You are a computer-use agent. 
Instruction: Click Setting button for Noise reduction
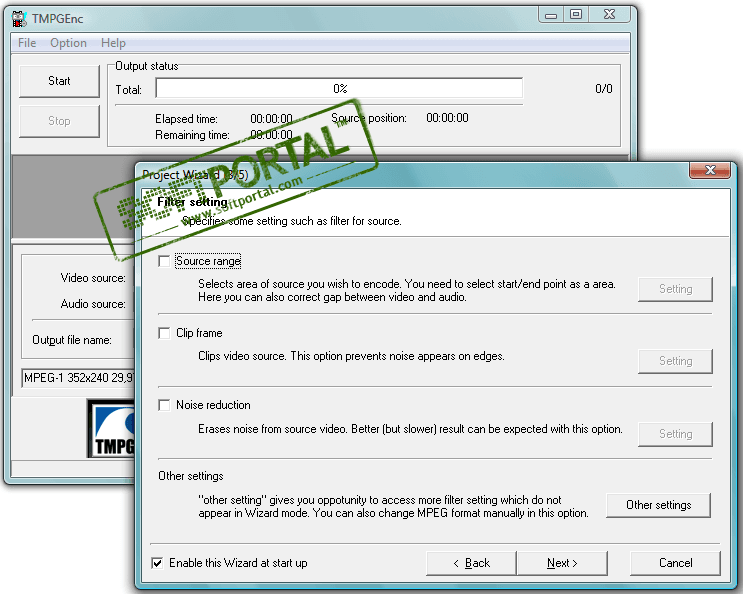pos(675,434)
